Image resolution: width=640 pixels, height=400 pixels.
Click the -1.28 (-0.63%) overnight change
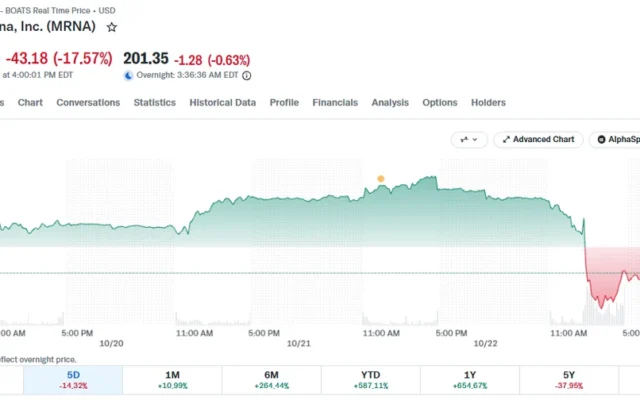pos(212,60)
